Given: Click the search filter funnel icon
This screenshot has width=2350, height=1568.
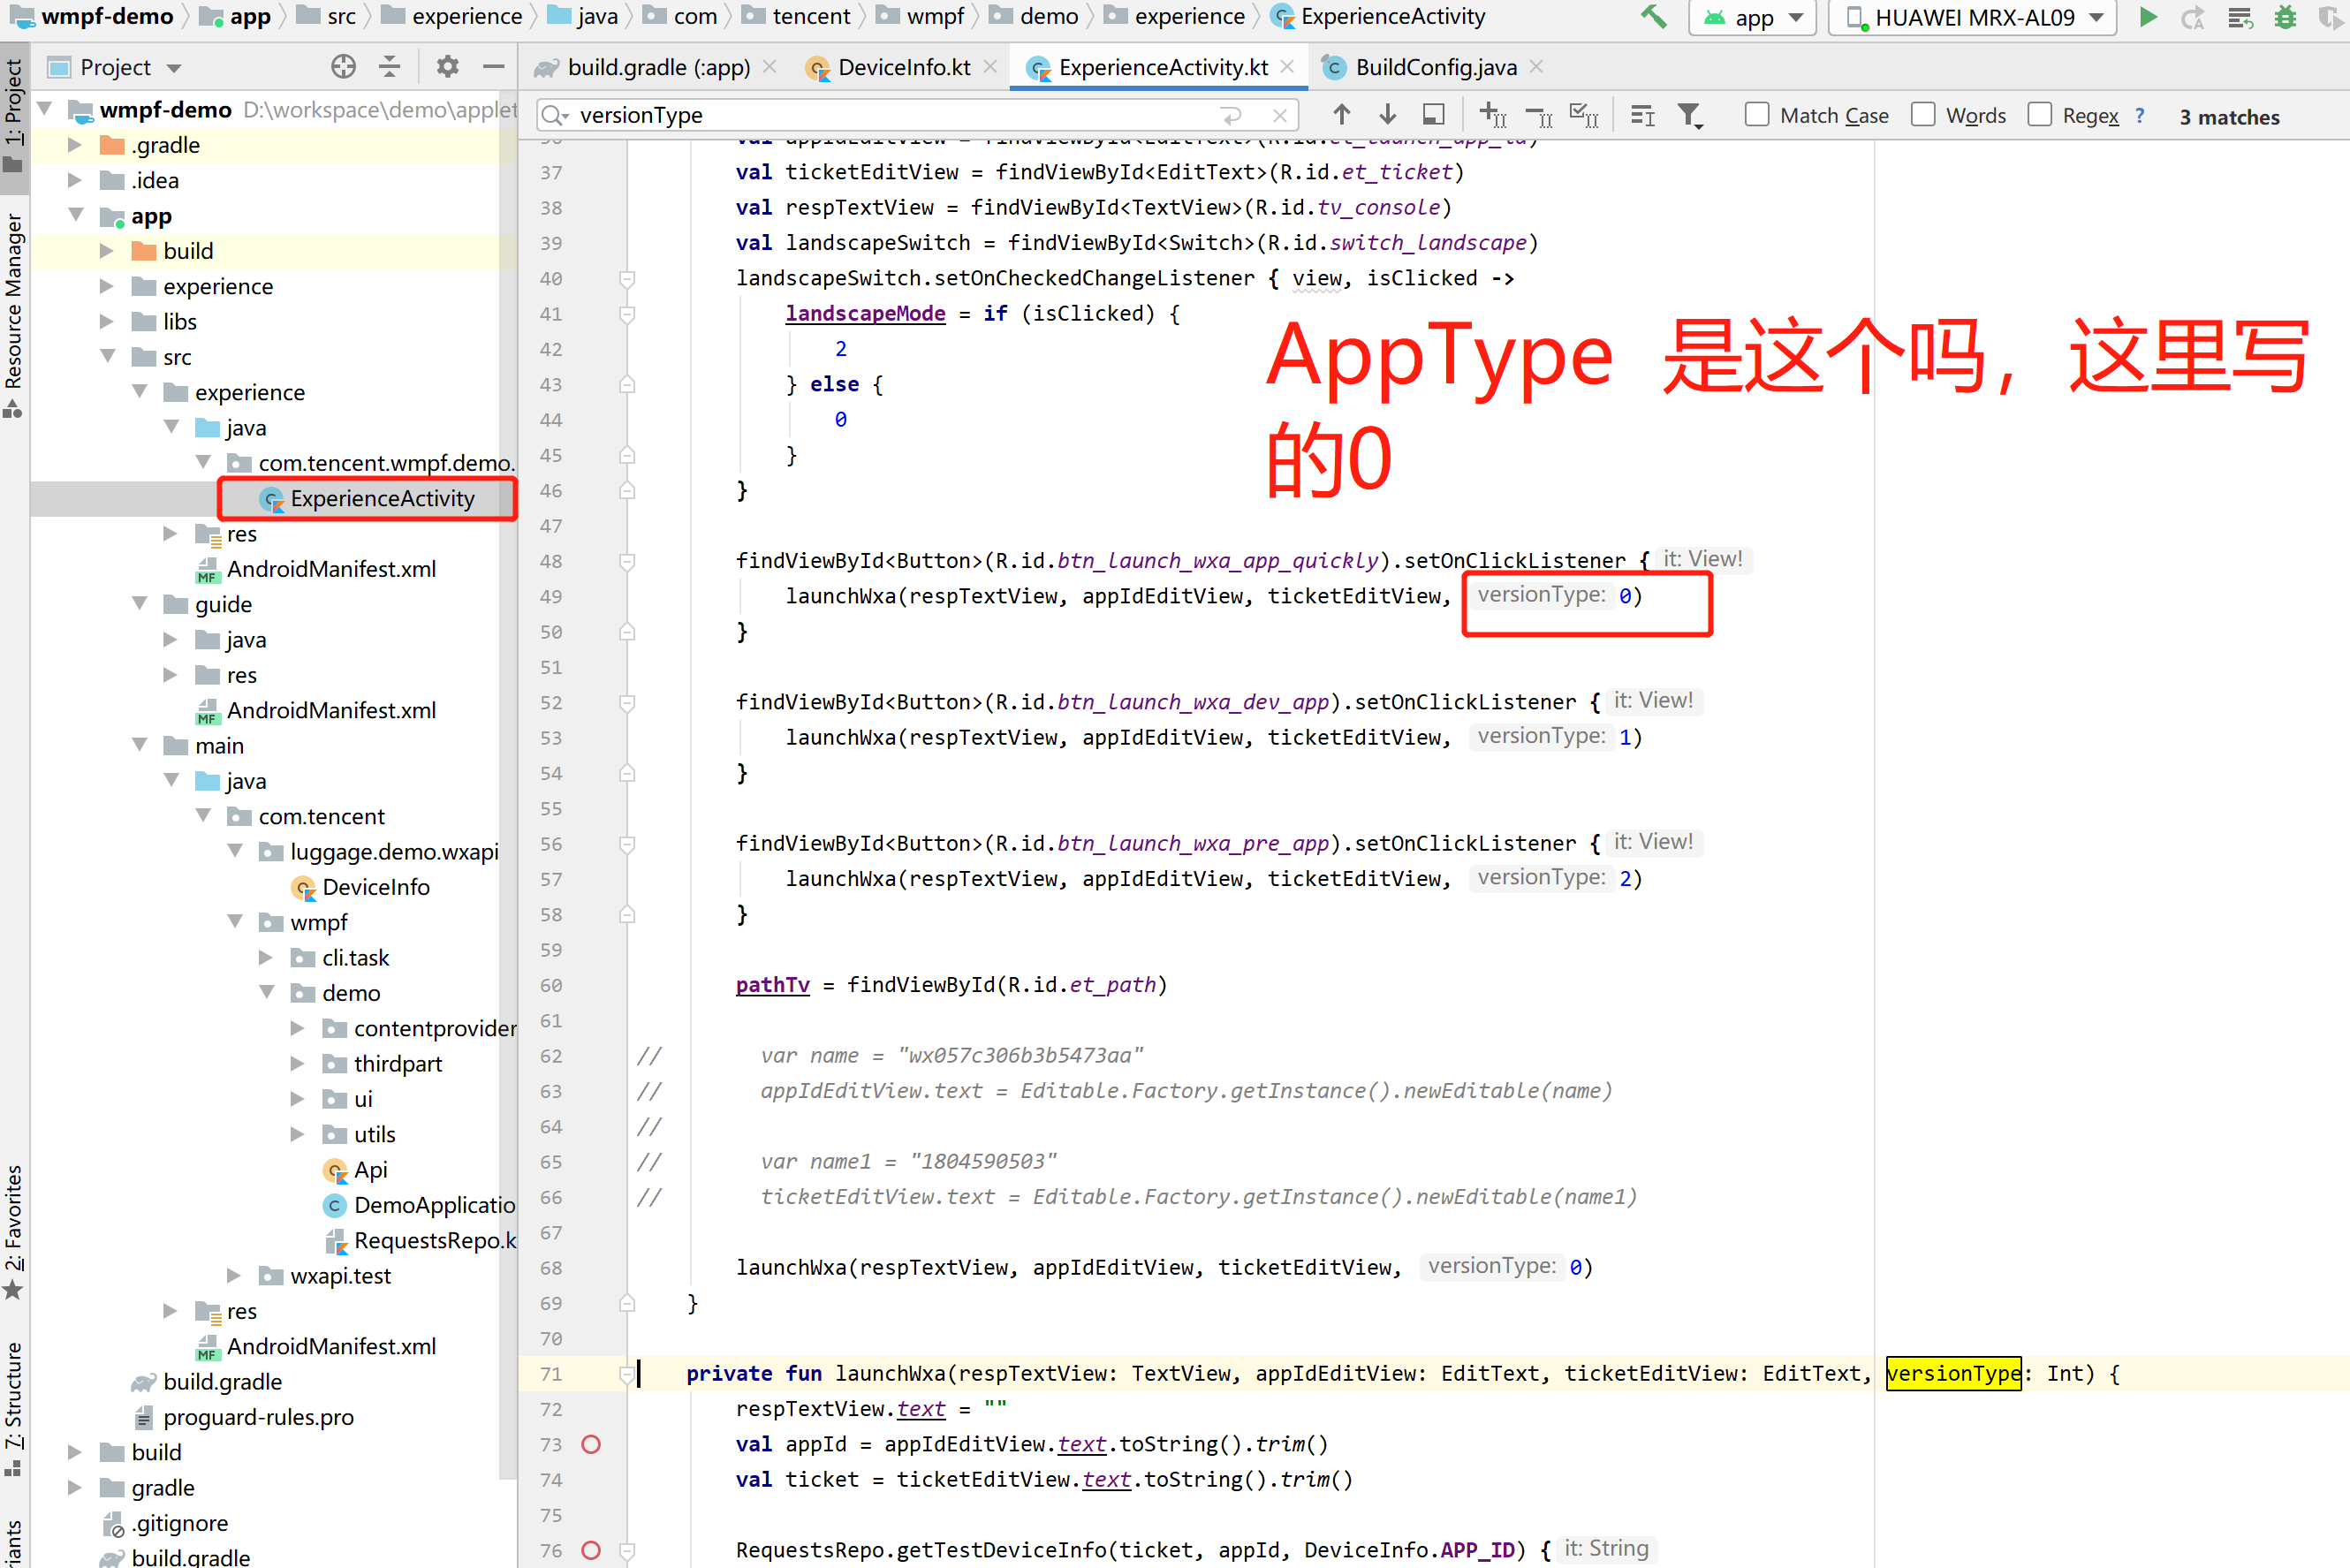Looking at the screenshot, I should point(1689,116).
